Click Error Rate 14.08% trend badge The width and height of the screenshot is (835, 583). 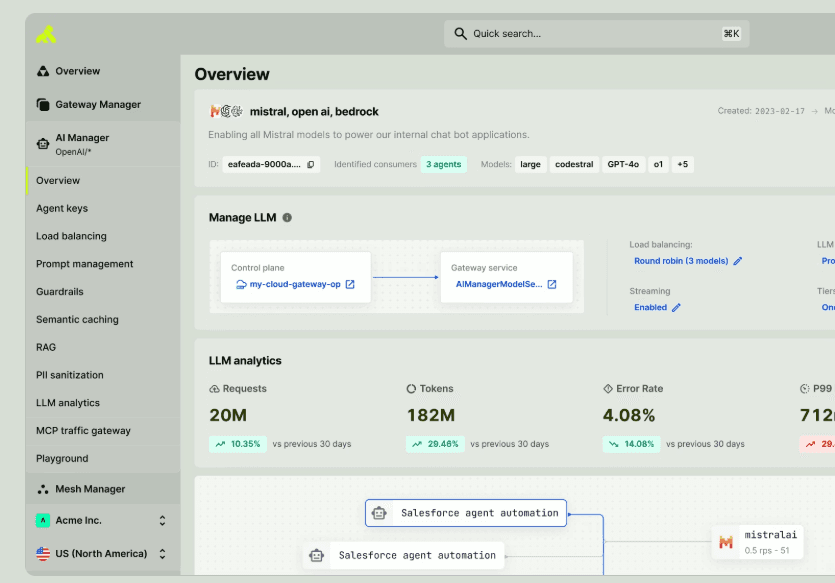tap(631, 444)
